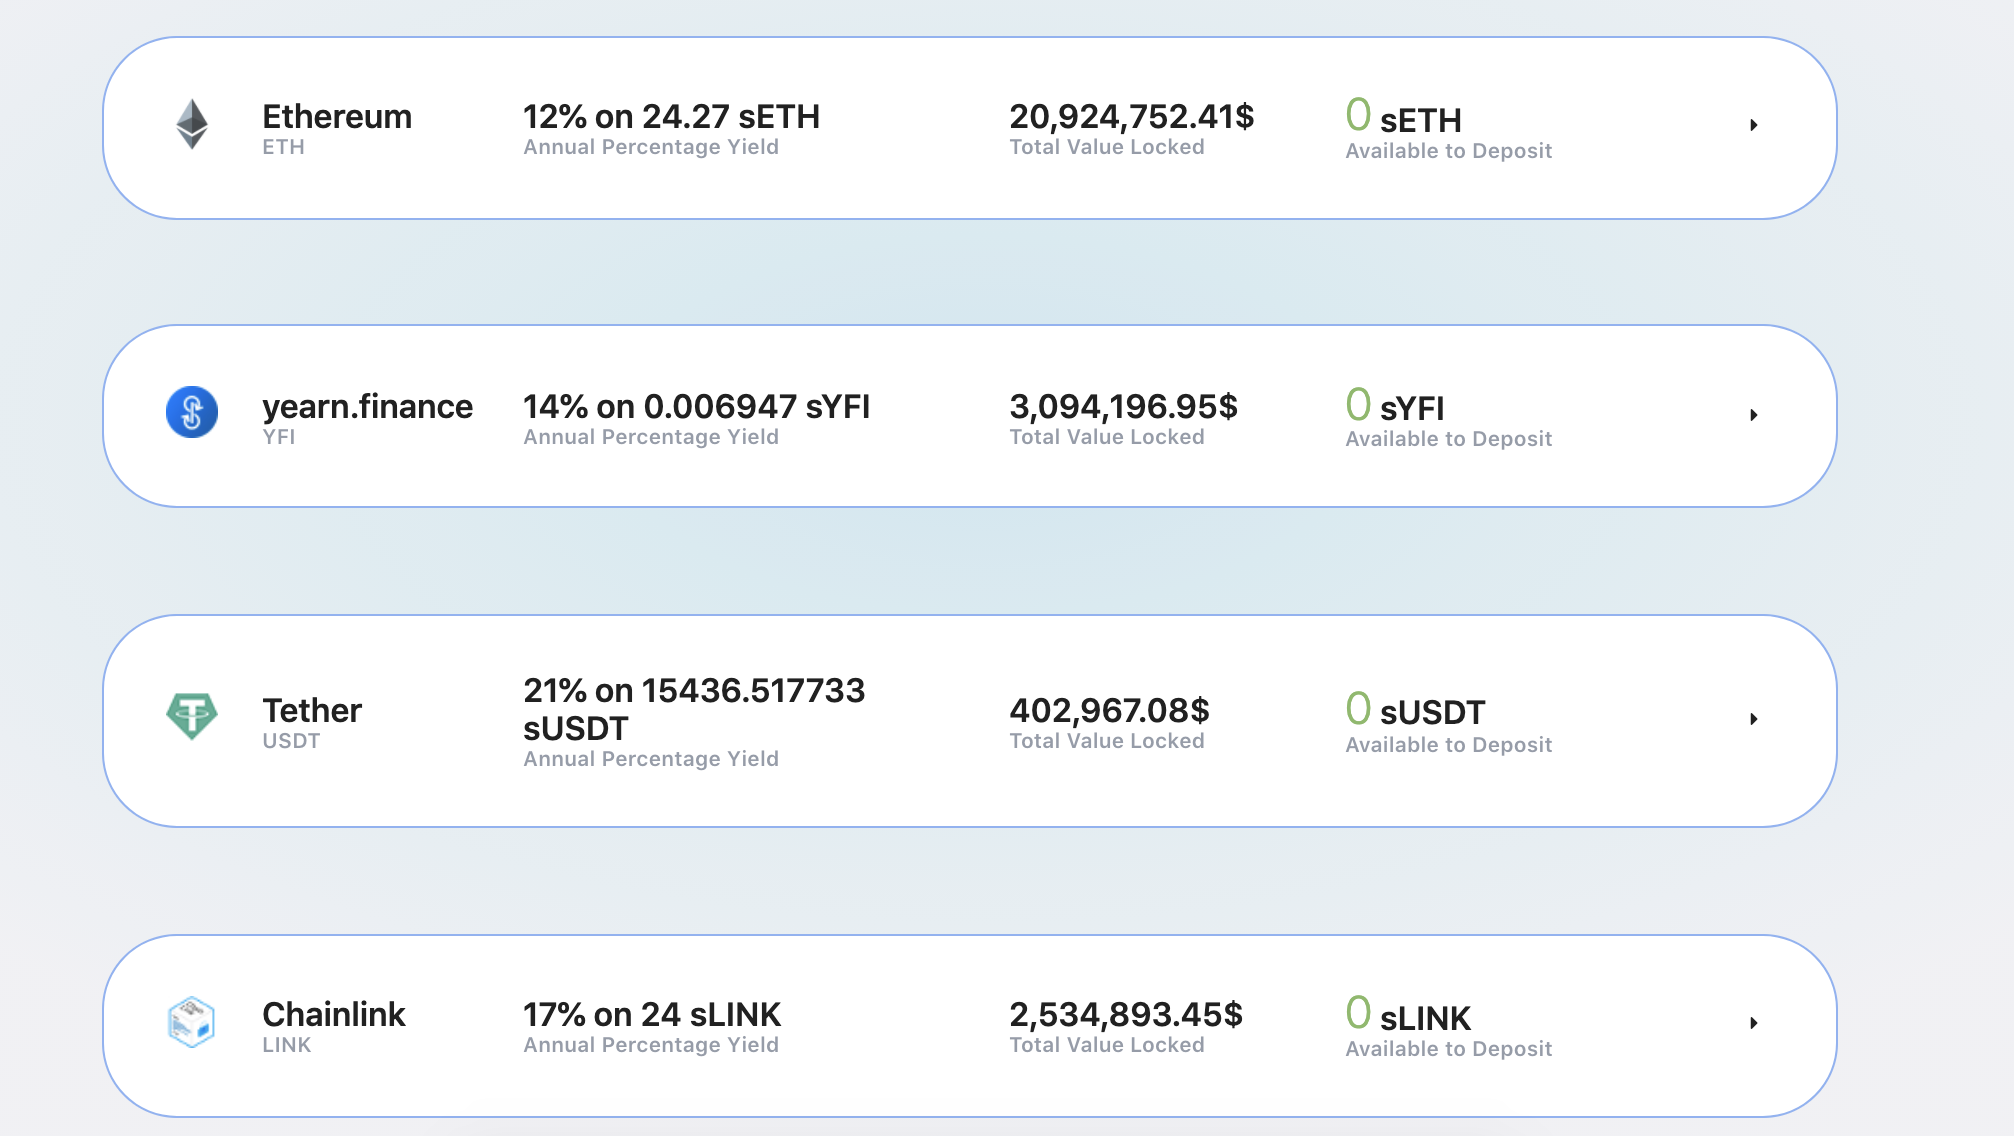This screenshot has width=2014, height=1136.
Task: Click the 0 sYFI available deposit value
Action: pos(1398,407)
